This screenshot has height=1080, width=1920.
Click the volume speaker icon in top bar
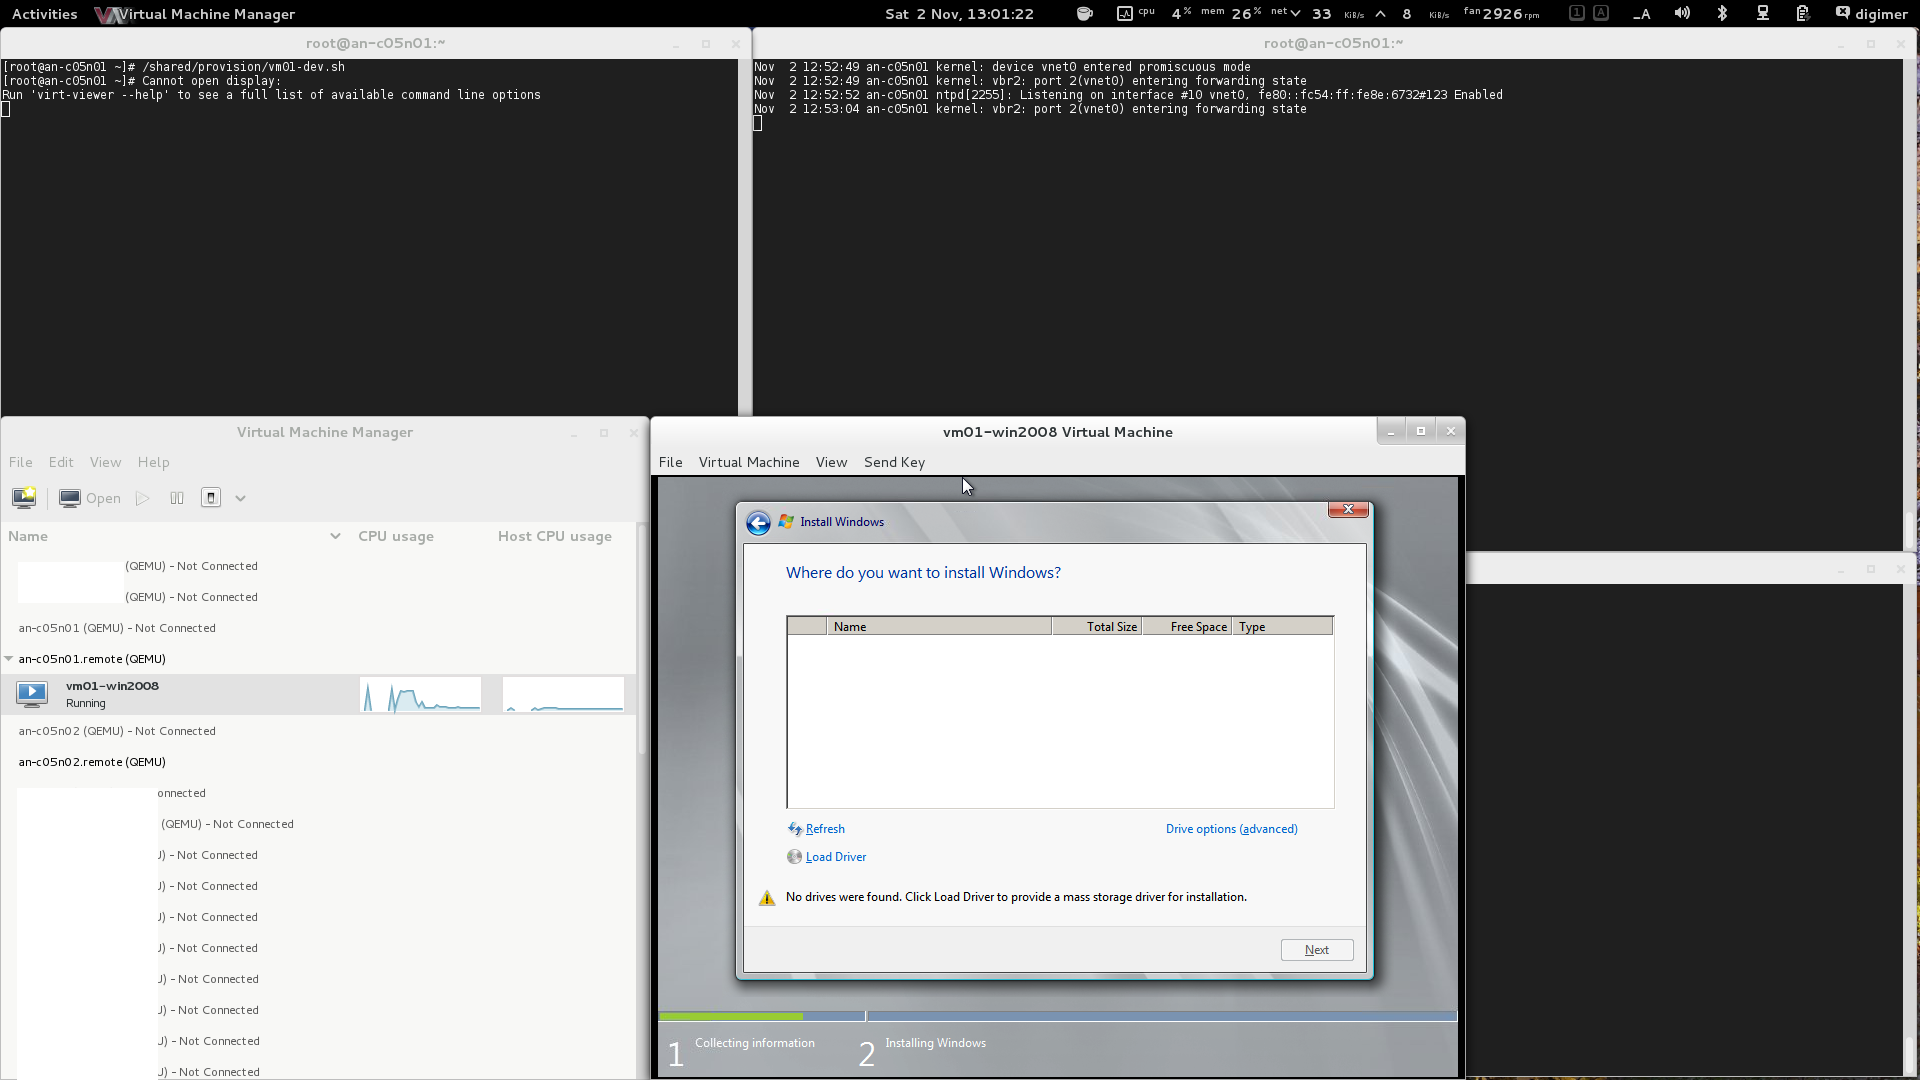(1682, 14)
